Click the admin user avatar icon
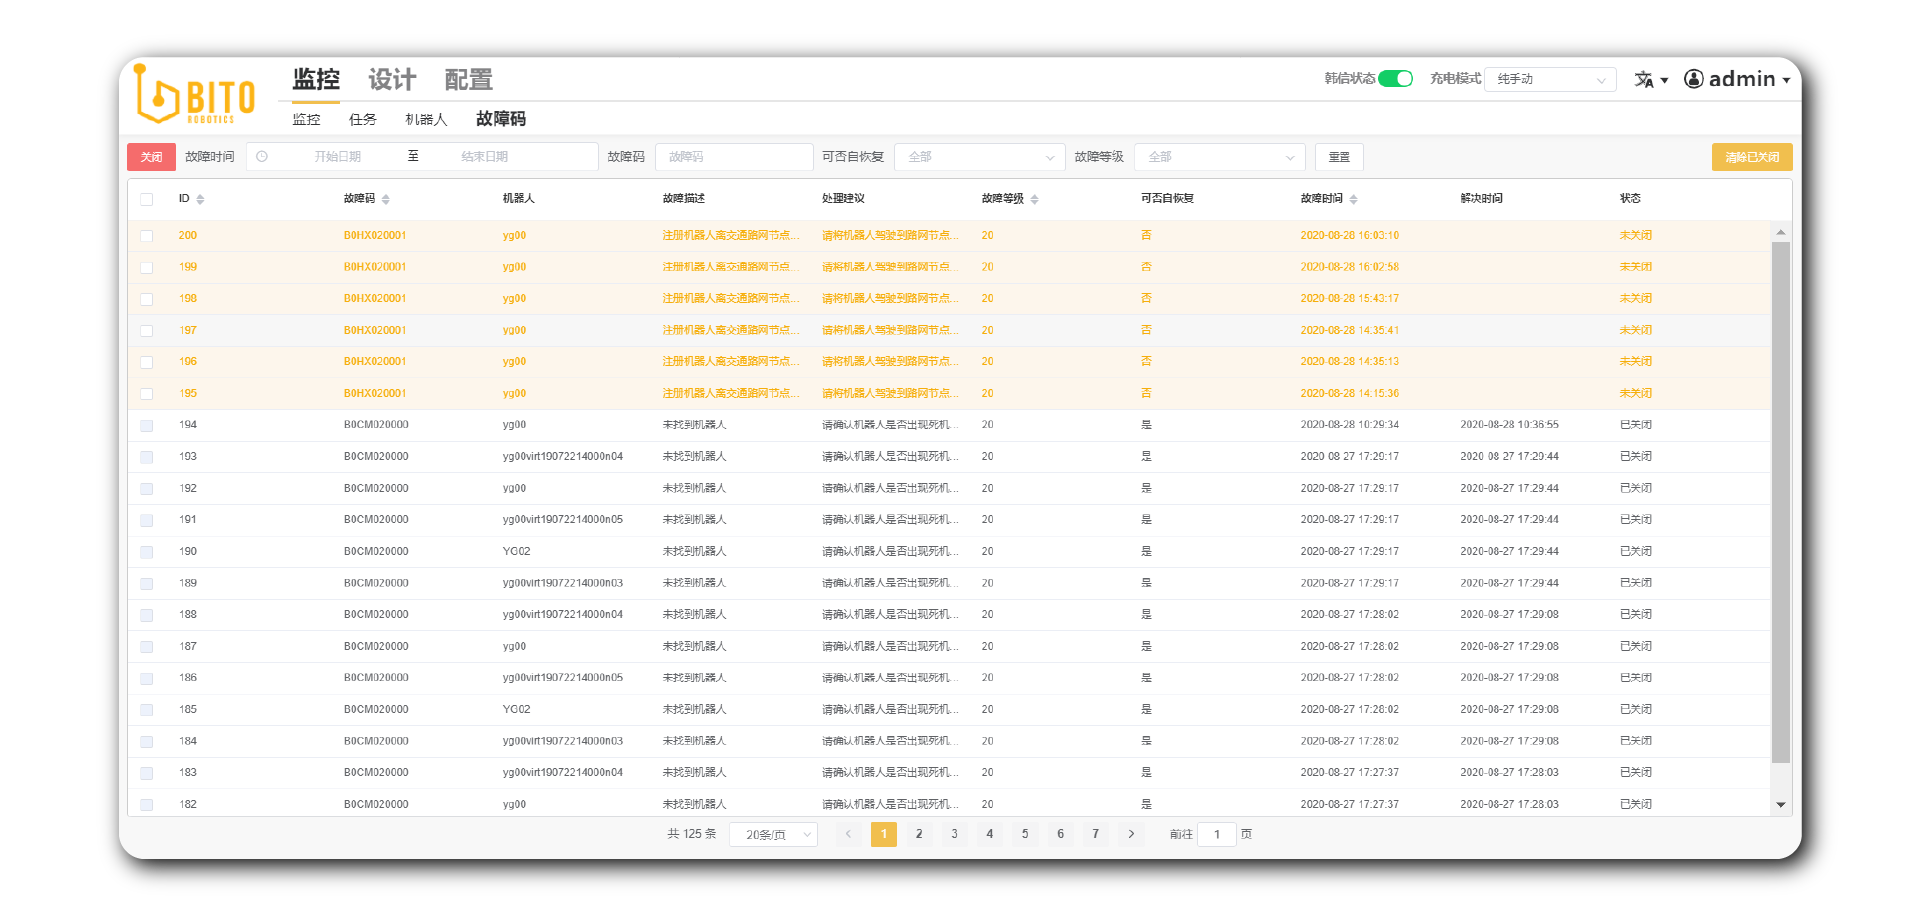The width and height of the screenshot is (1920, 916). (x=1693, y=79)
